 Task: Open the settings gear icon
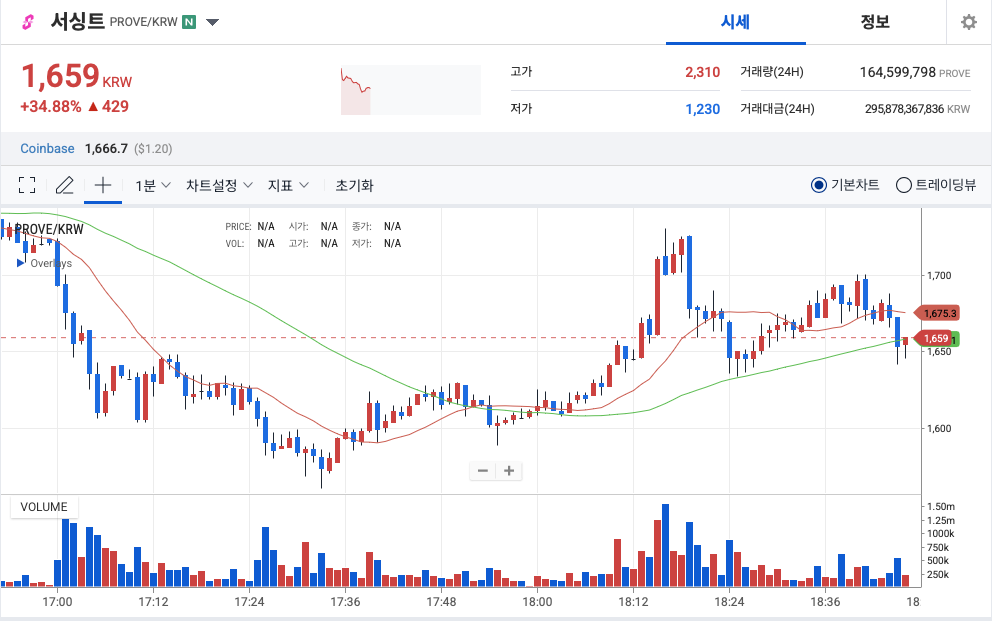969,23
